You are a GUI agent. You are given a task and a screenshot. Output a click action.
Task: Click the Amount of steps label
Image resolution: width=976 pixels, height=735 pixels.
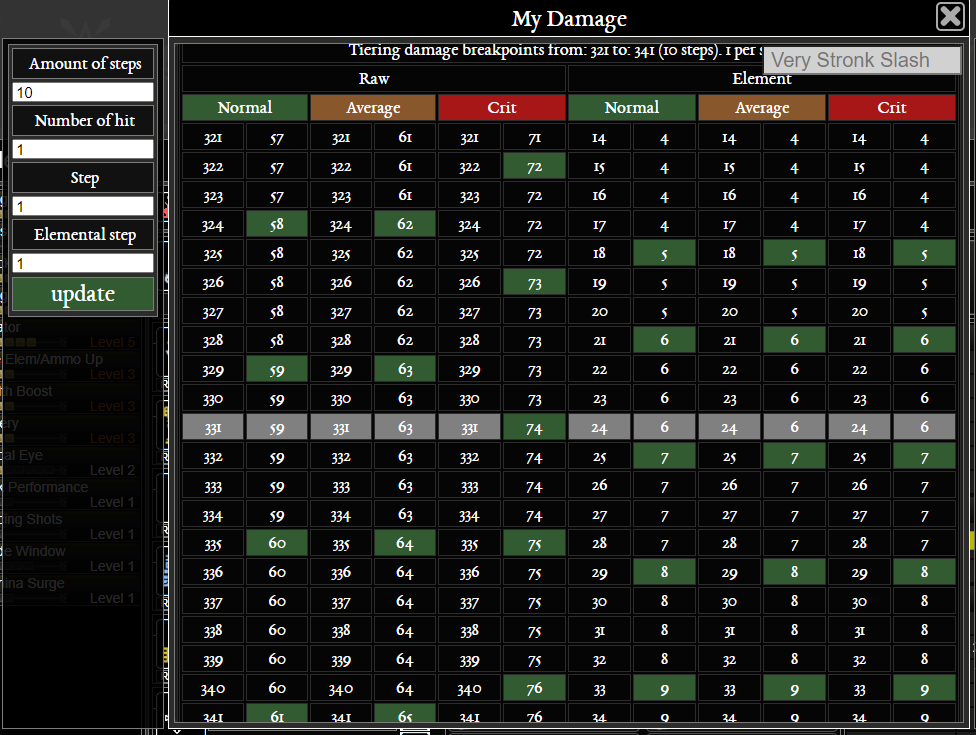click(x=85, y=63)
